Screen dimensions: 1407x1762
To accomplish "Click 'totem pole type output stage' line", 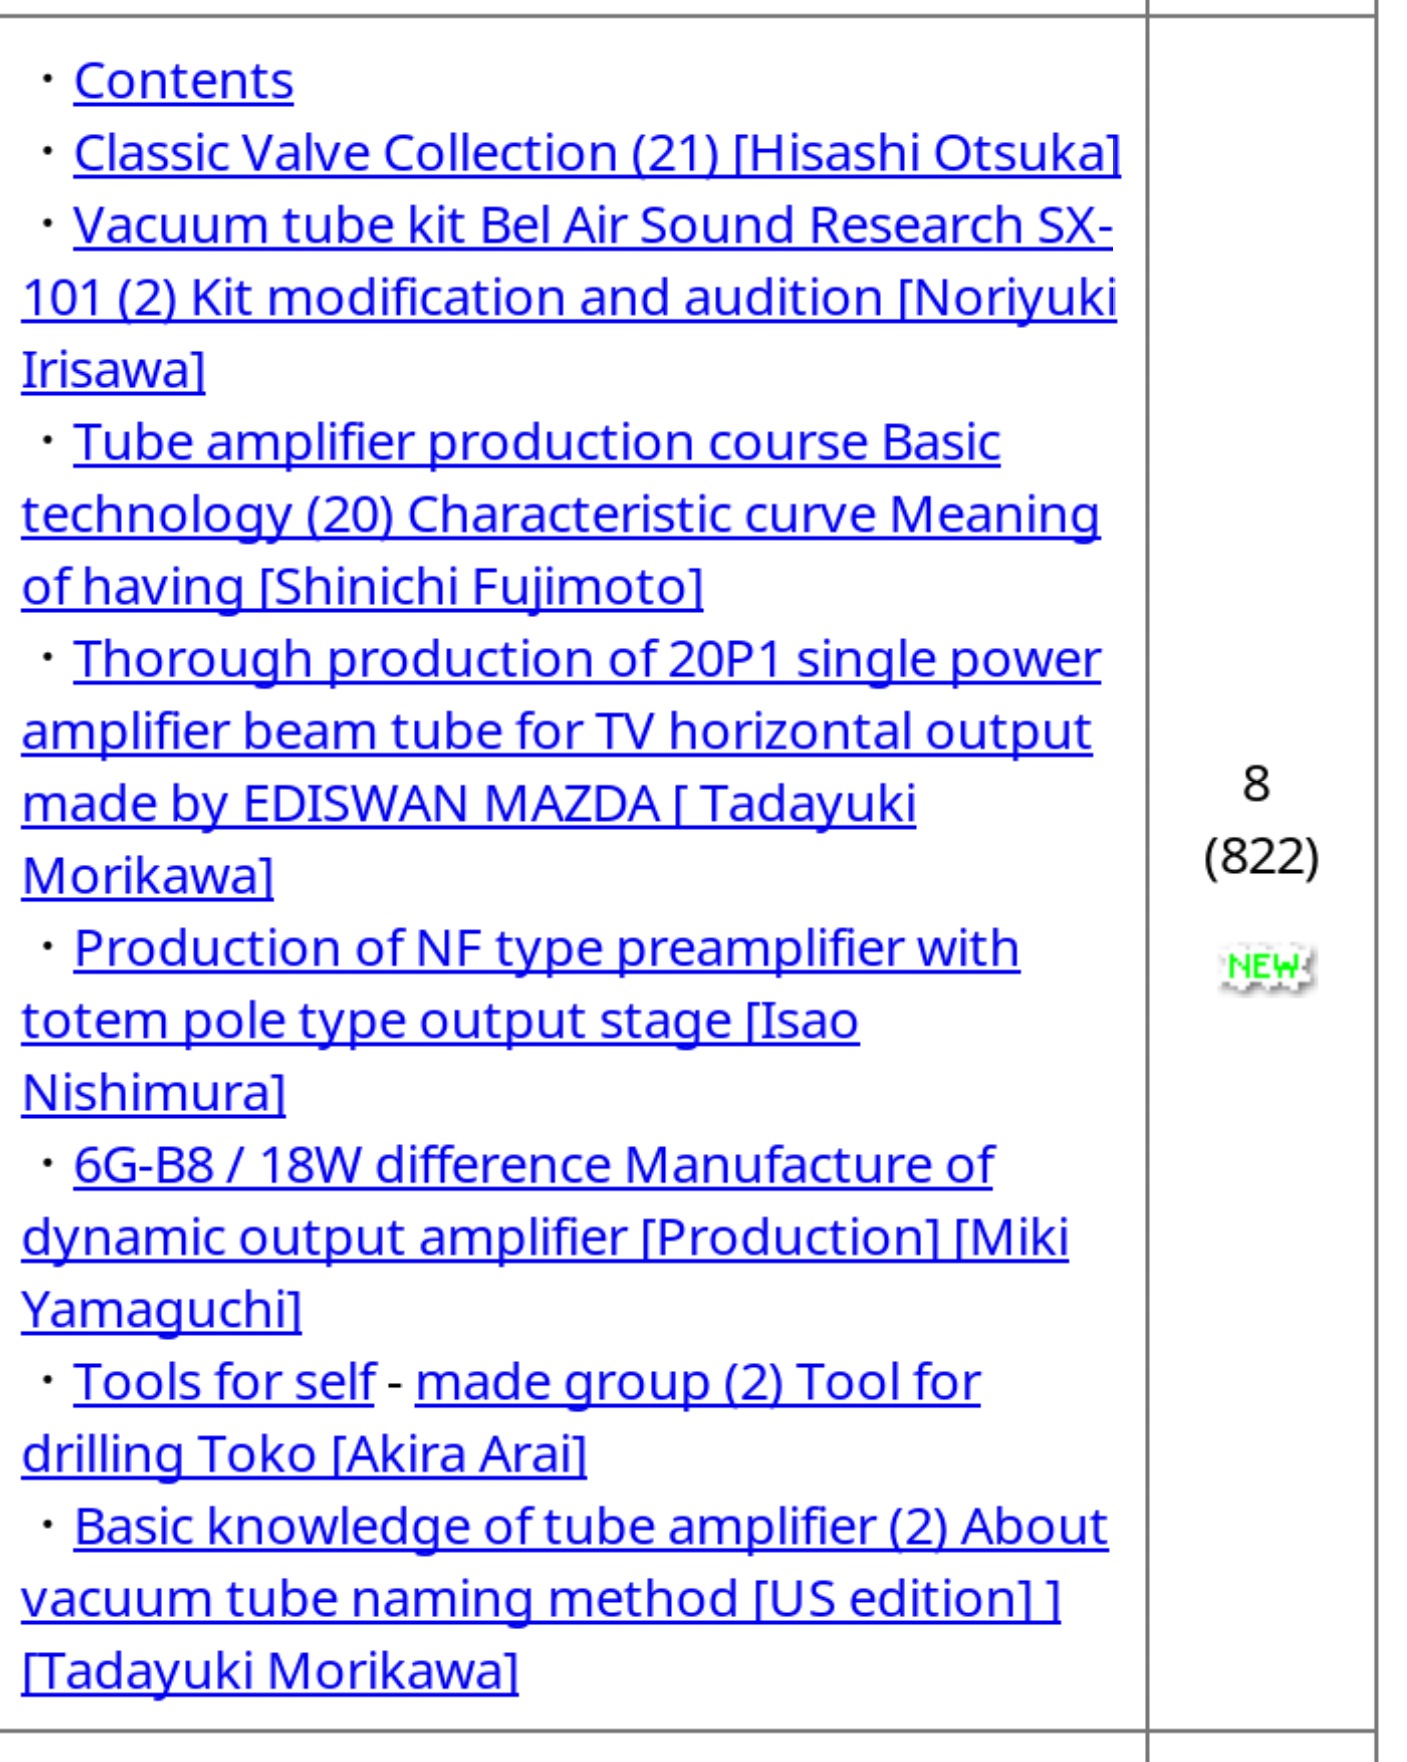I will click(x=440, y=1021).
